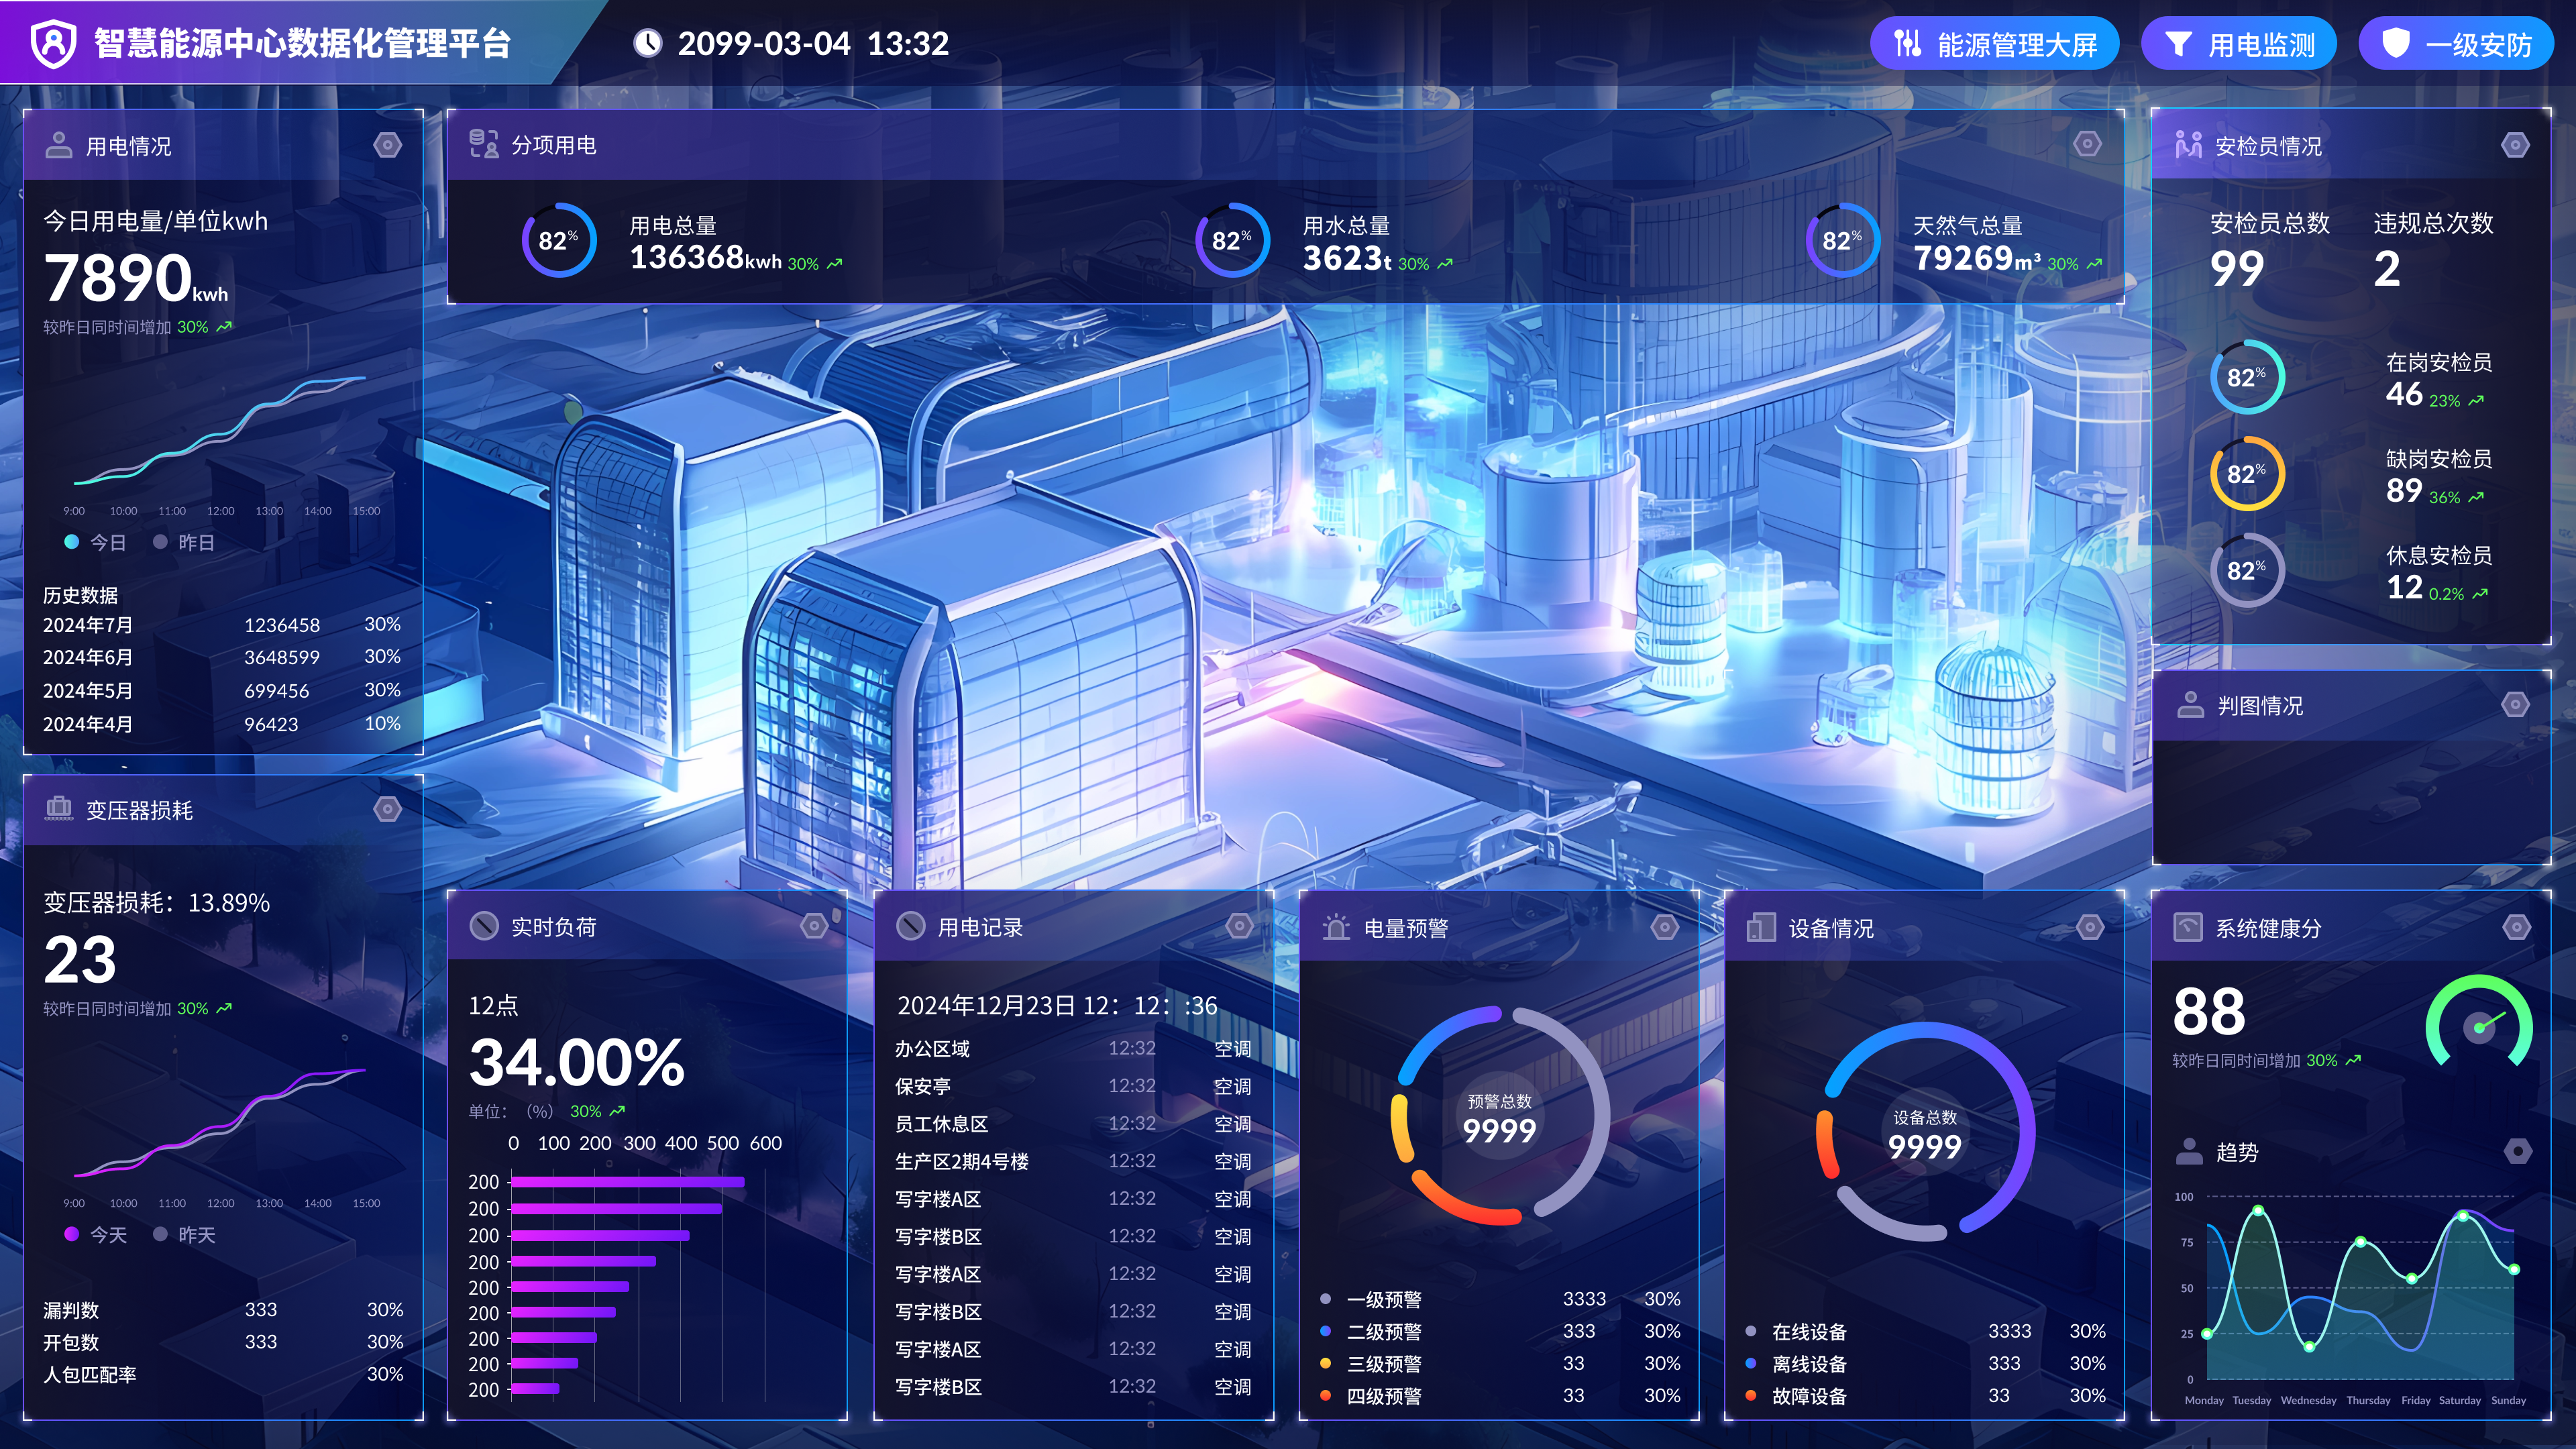Click the 实时负荷 header circle icon

[484, 926]
